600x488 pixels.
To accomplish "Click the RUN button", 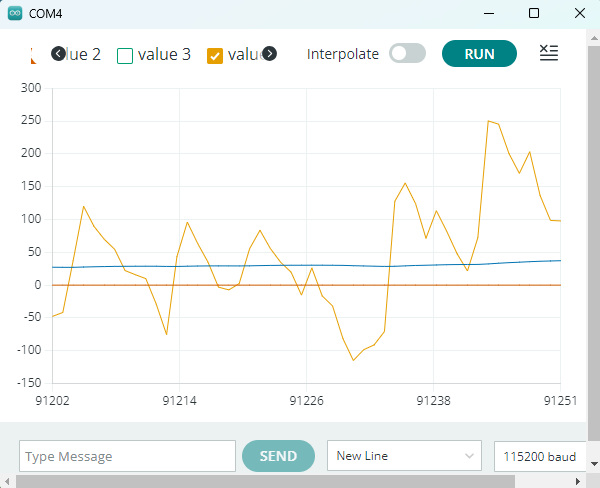I will click(x=479, y=54).
